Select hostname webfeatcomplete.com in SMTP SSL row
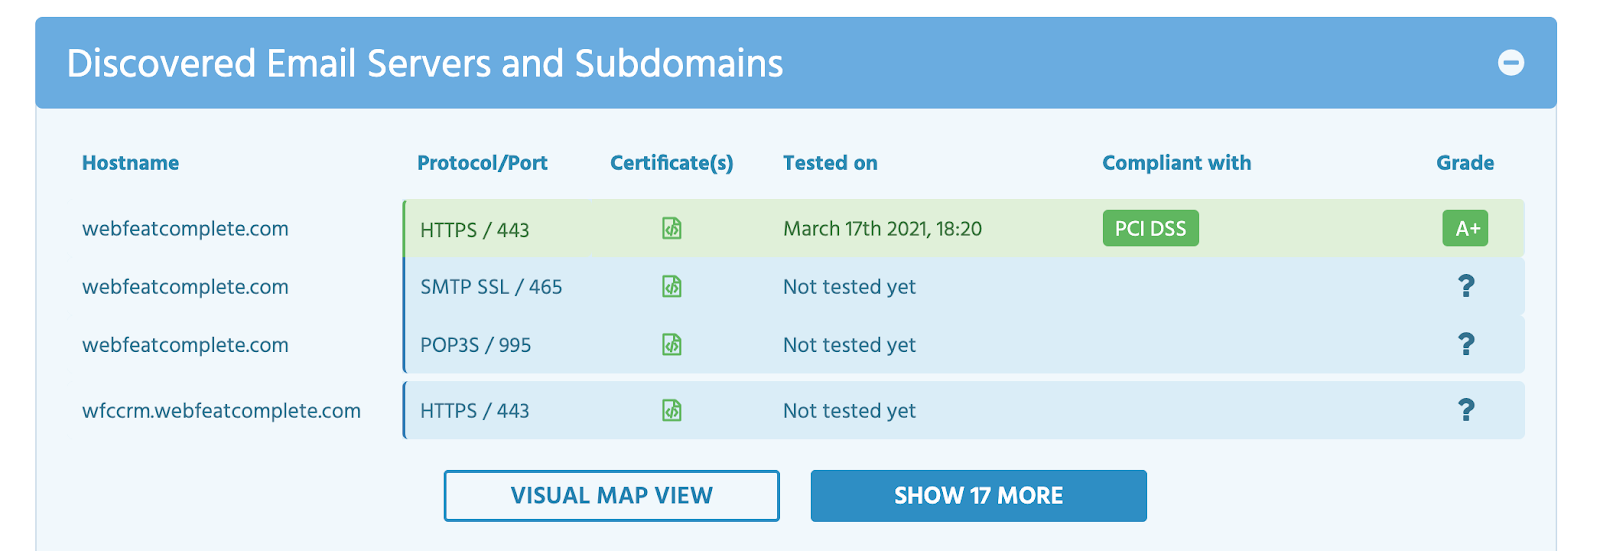1600x551 pixels. [185, 287]
